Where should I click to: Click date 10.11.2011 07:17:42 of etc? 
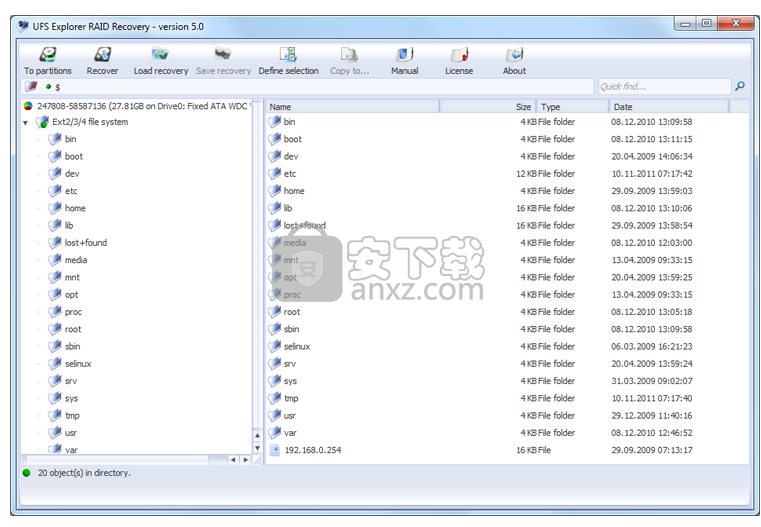[x=652, y=173]
